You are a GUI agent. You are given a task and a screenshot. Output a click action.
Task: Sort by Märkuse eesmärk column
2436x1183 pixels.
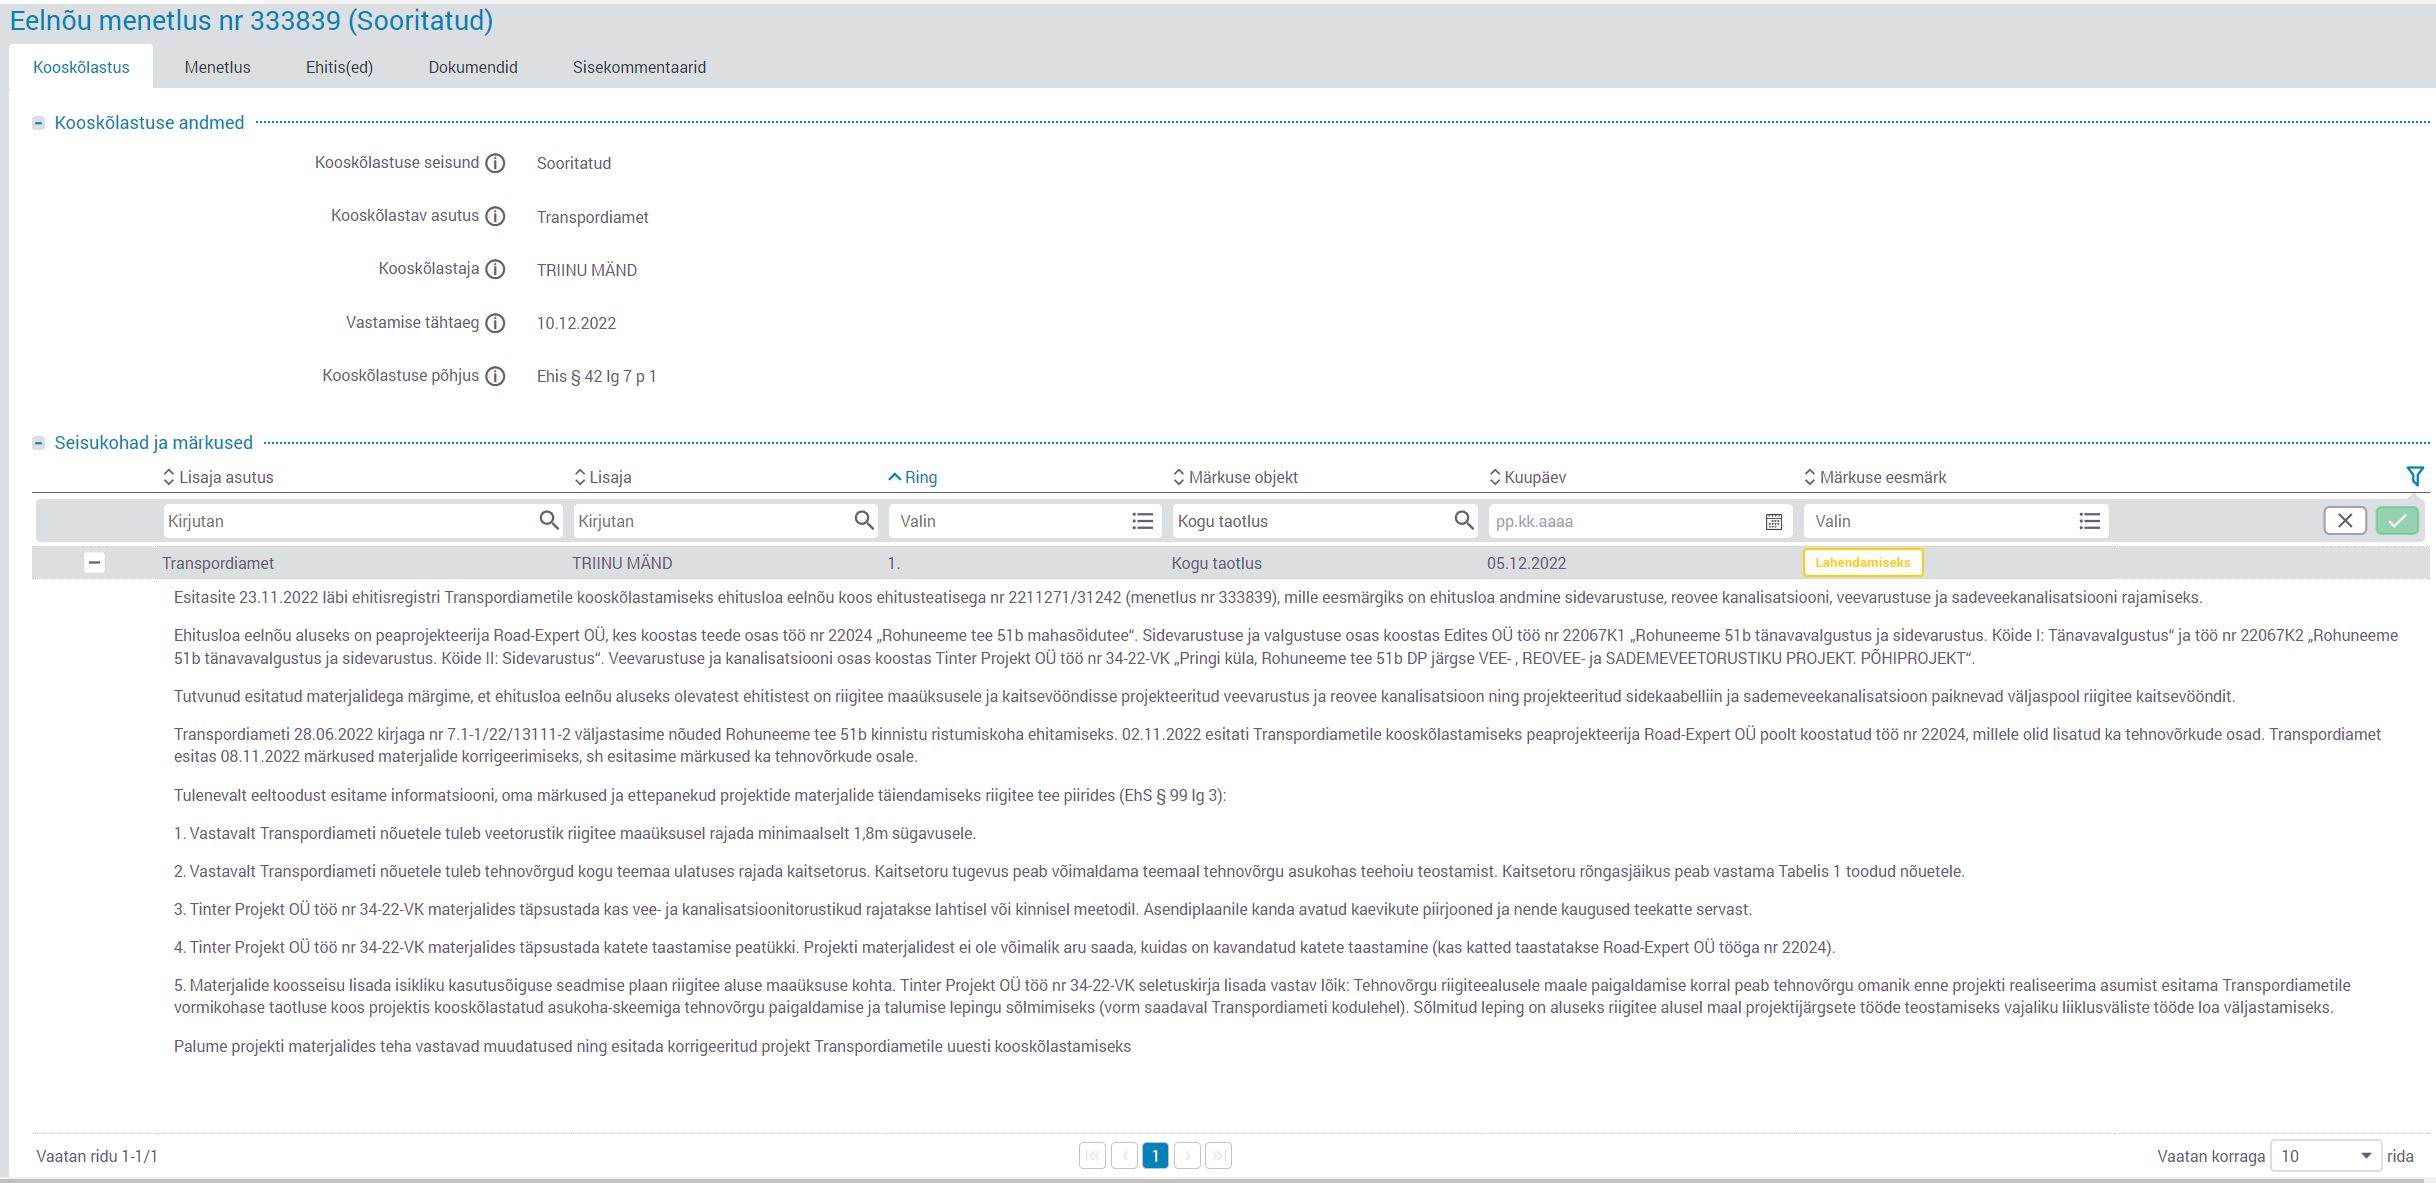click(x=1875, y=477)
